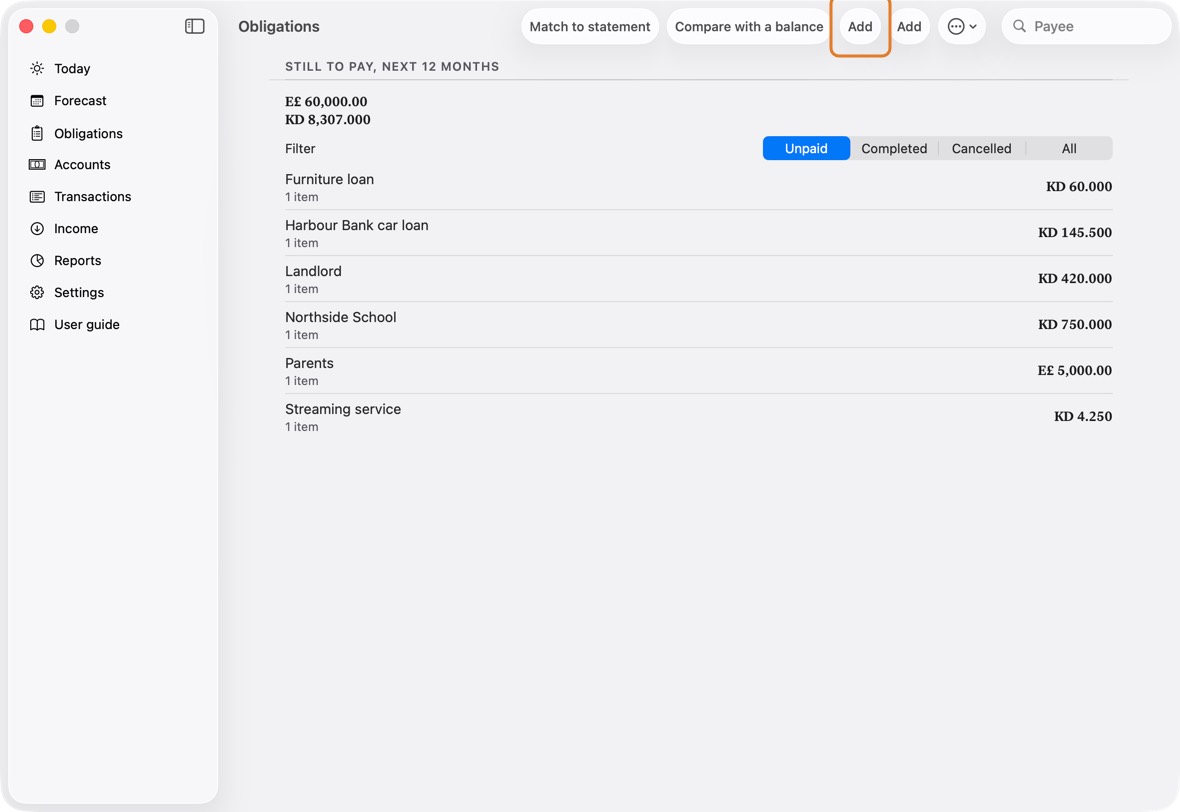
Task: Click the KD 8,307.000 total
Action: (x=327, y=120)
